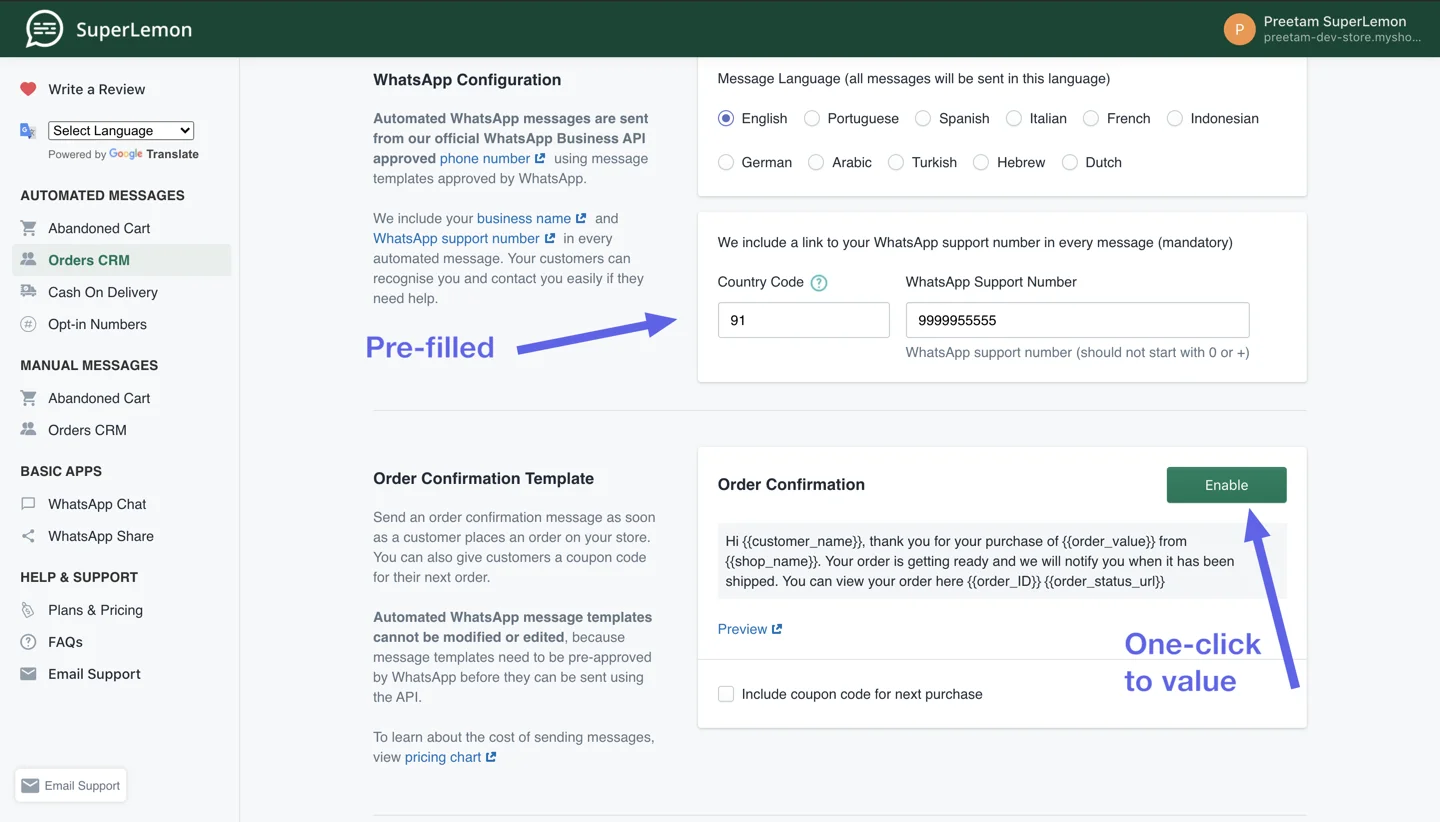Screen dimensions: 1440x822
Task: Open Orders CRM under Manual Messages
Action: point(87,430)
